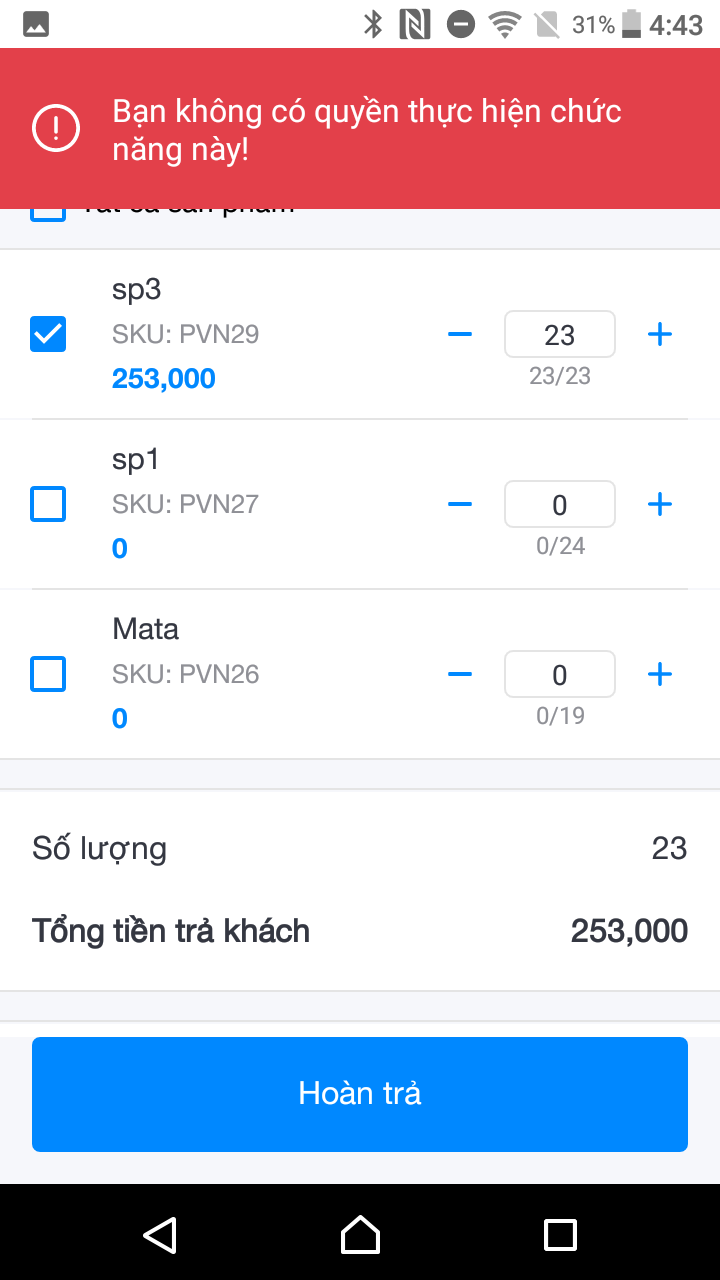Increase Mata quantity with plus icon
This screenshot has height=1280, width=720.
pos(659,674)
